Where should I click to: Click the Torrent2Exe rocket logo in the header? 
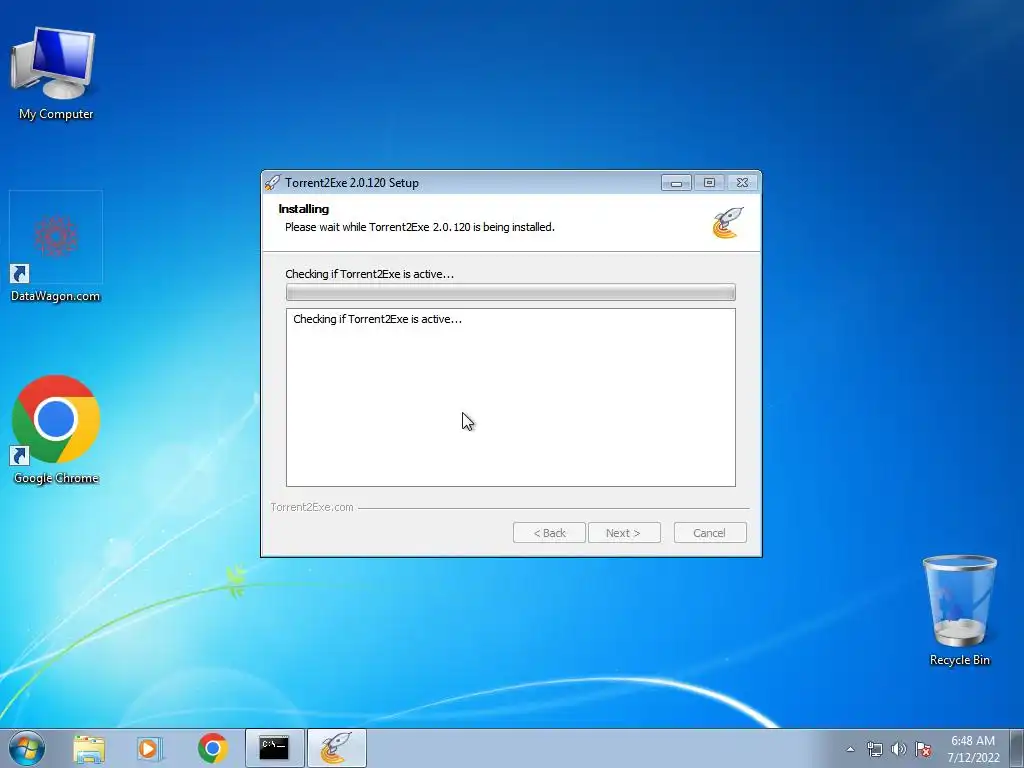click(x=728, y=223)
